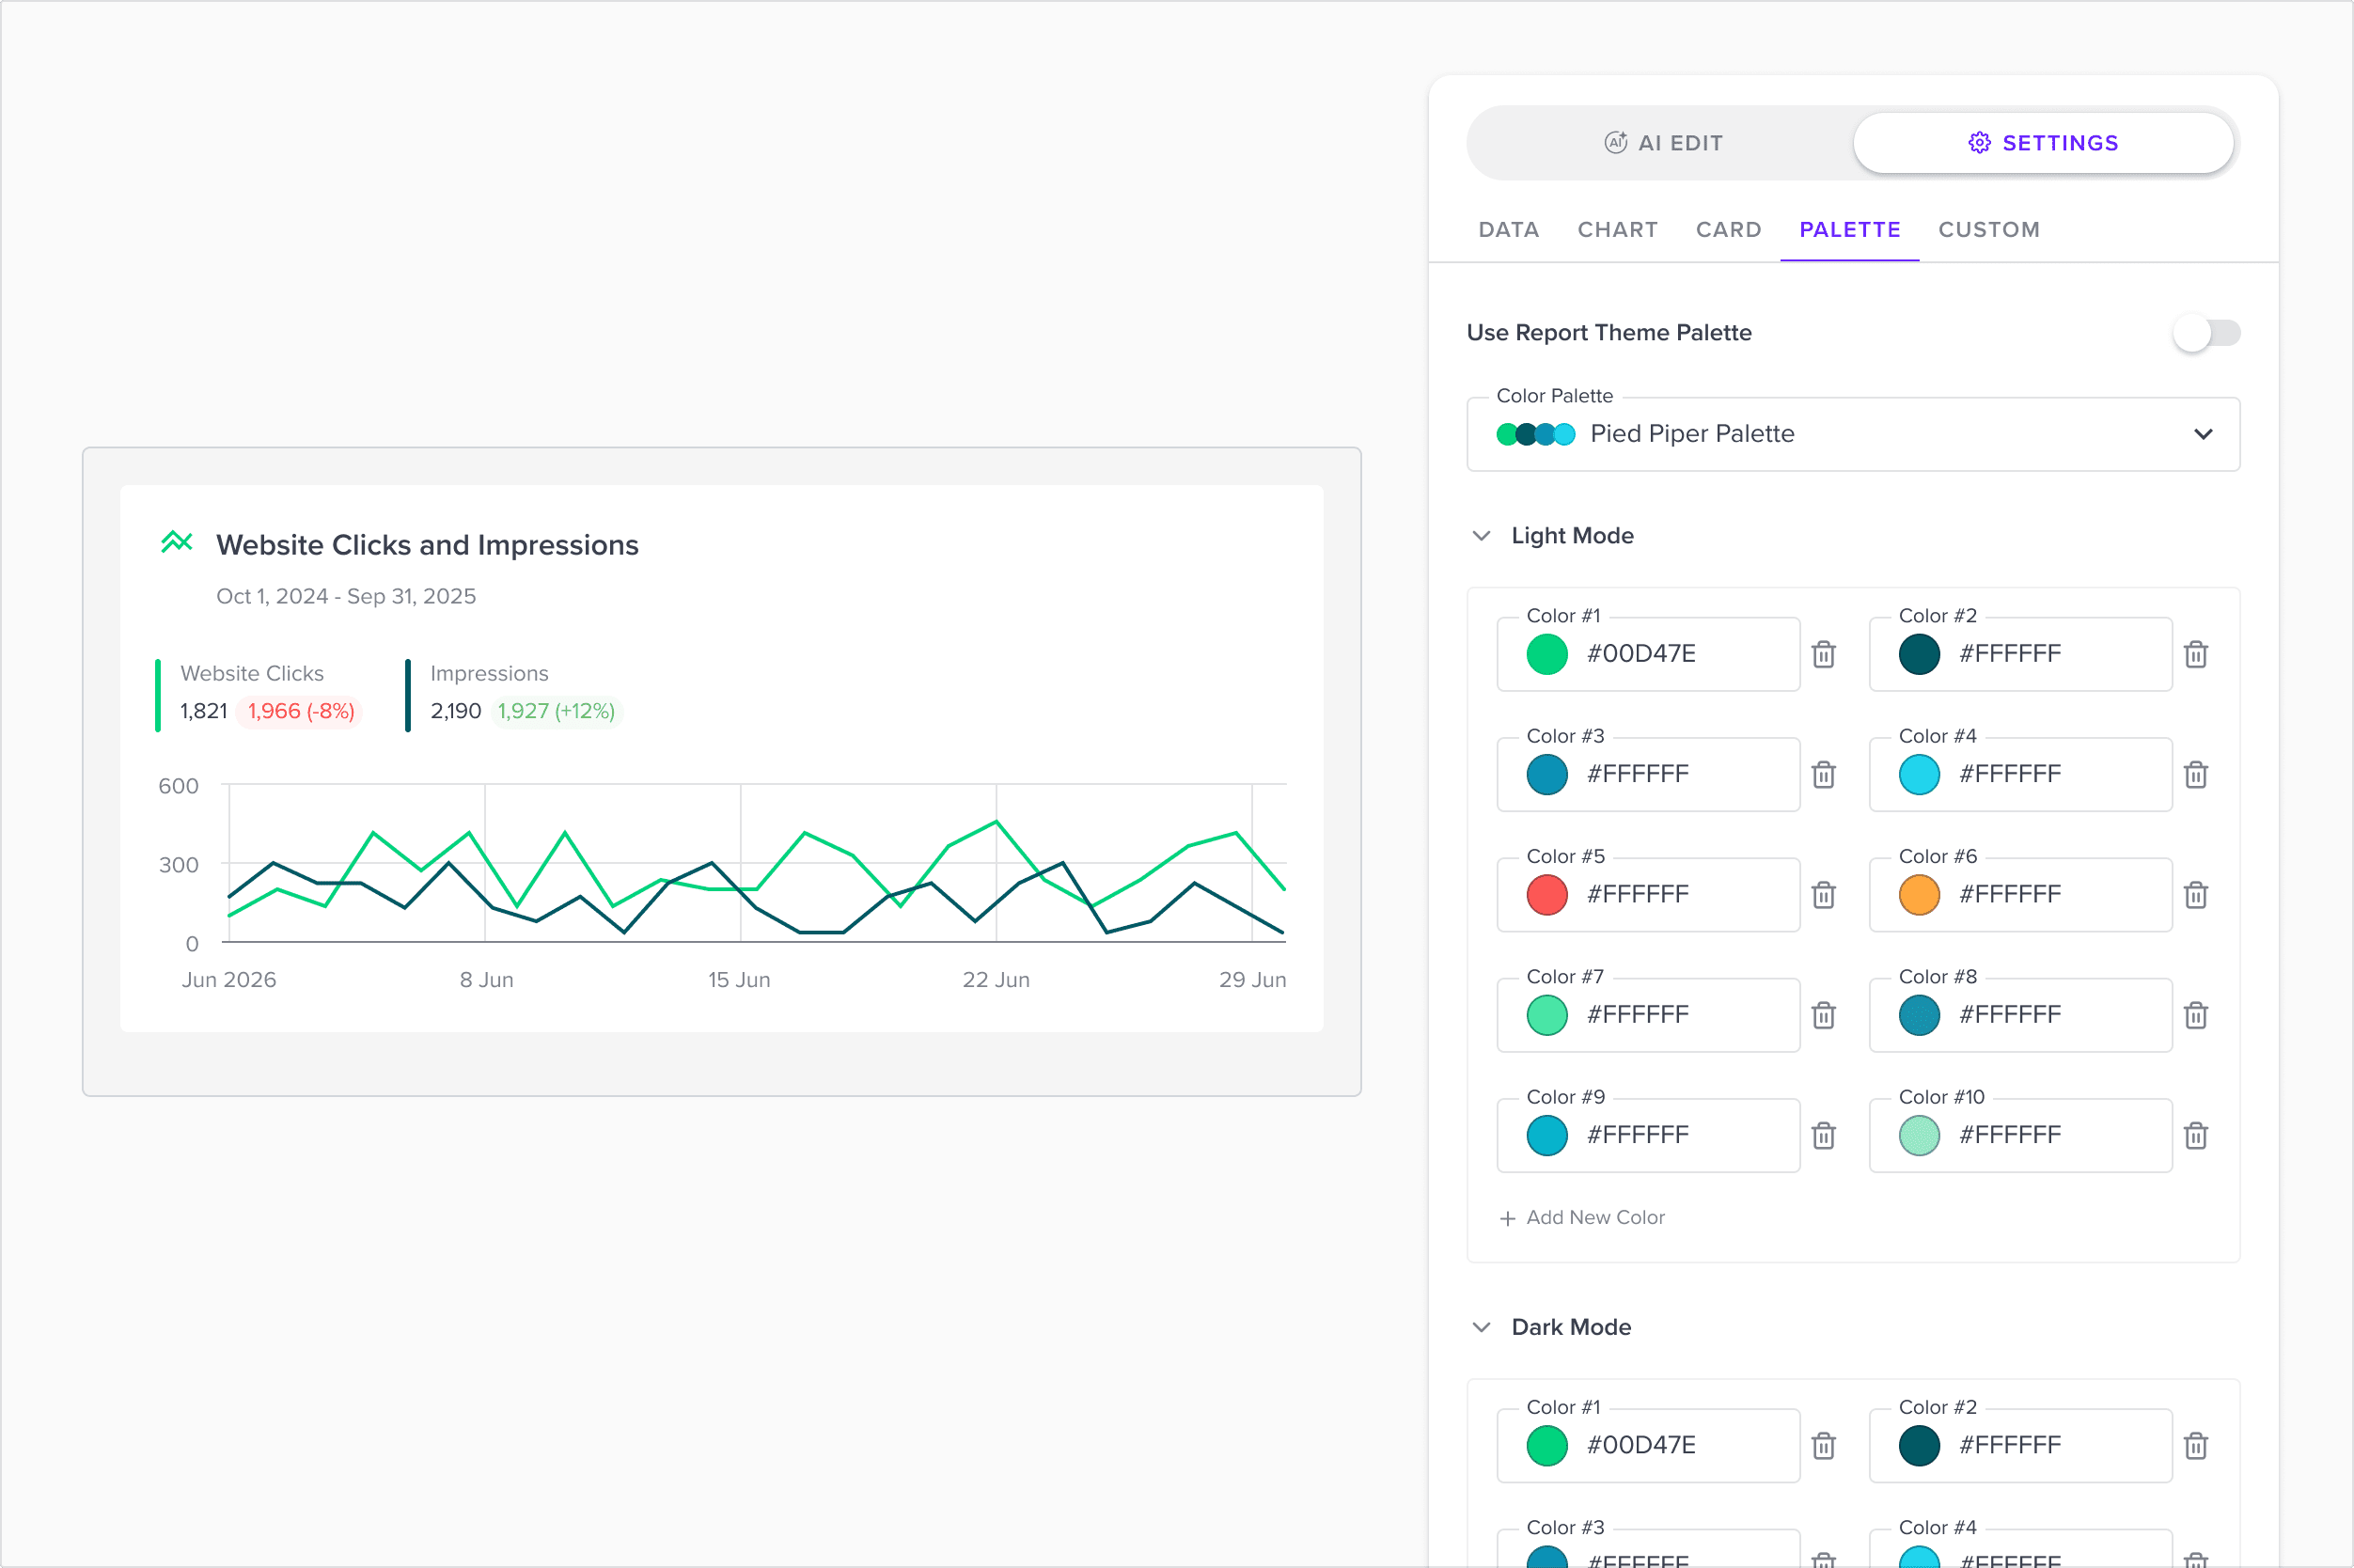Switch to the DATA tab
2354x1568 pixels.
pyautogui.click(x=1509, y=229)
